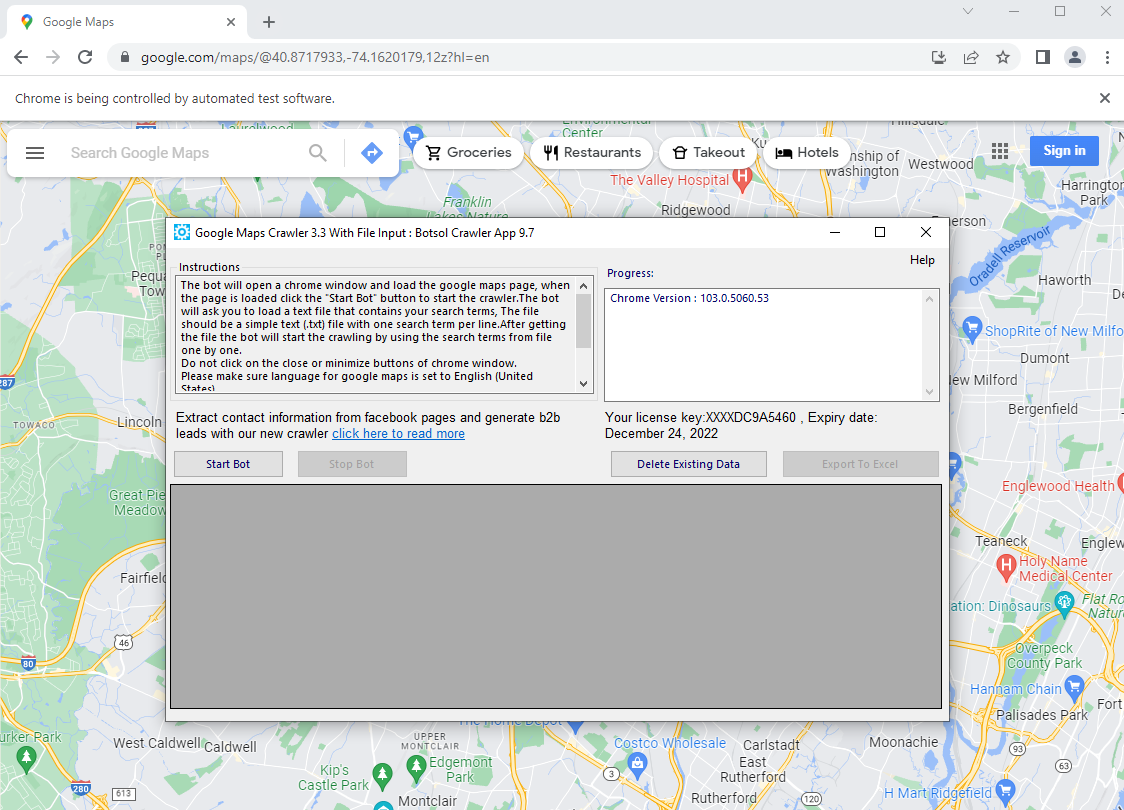The height and width of the screenshot is (810, 1124).
Task: Click Delete Existing Data button
Action: tap(688, 464)
